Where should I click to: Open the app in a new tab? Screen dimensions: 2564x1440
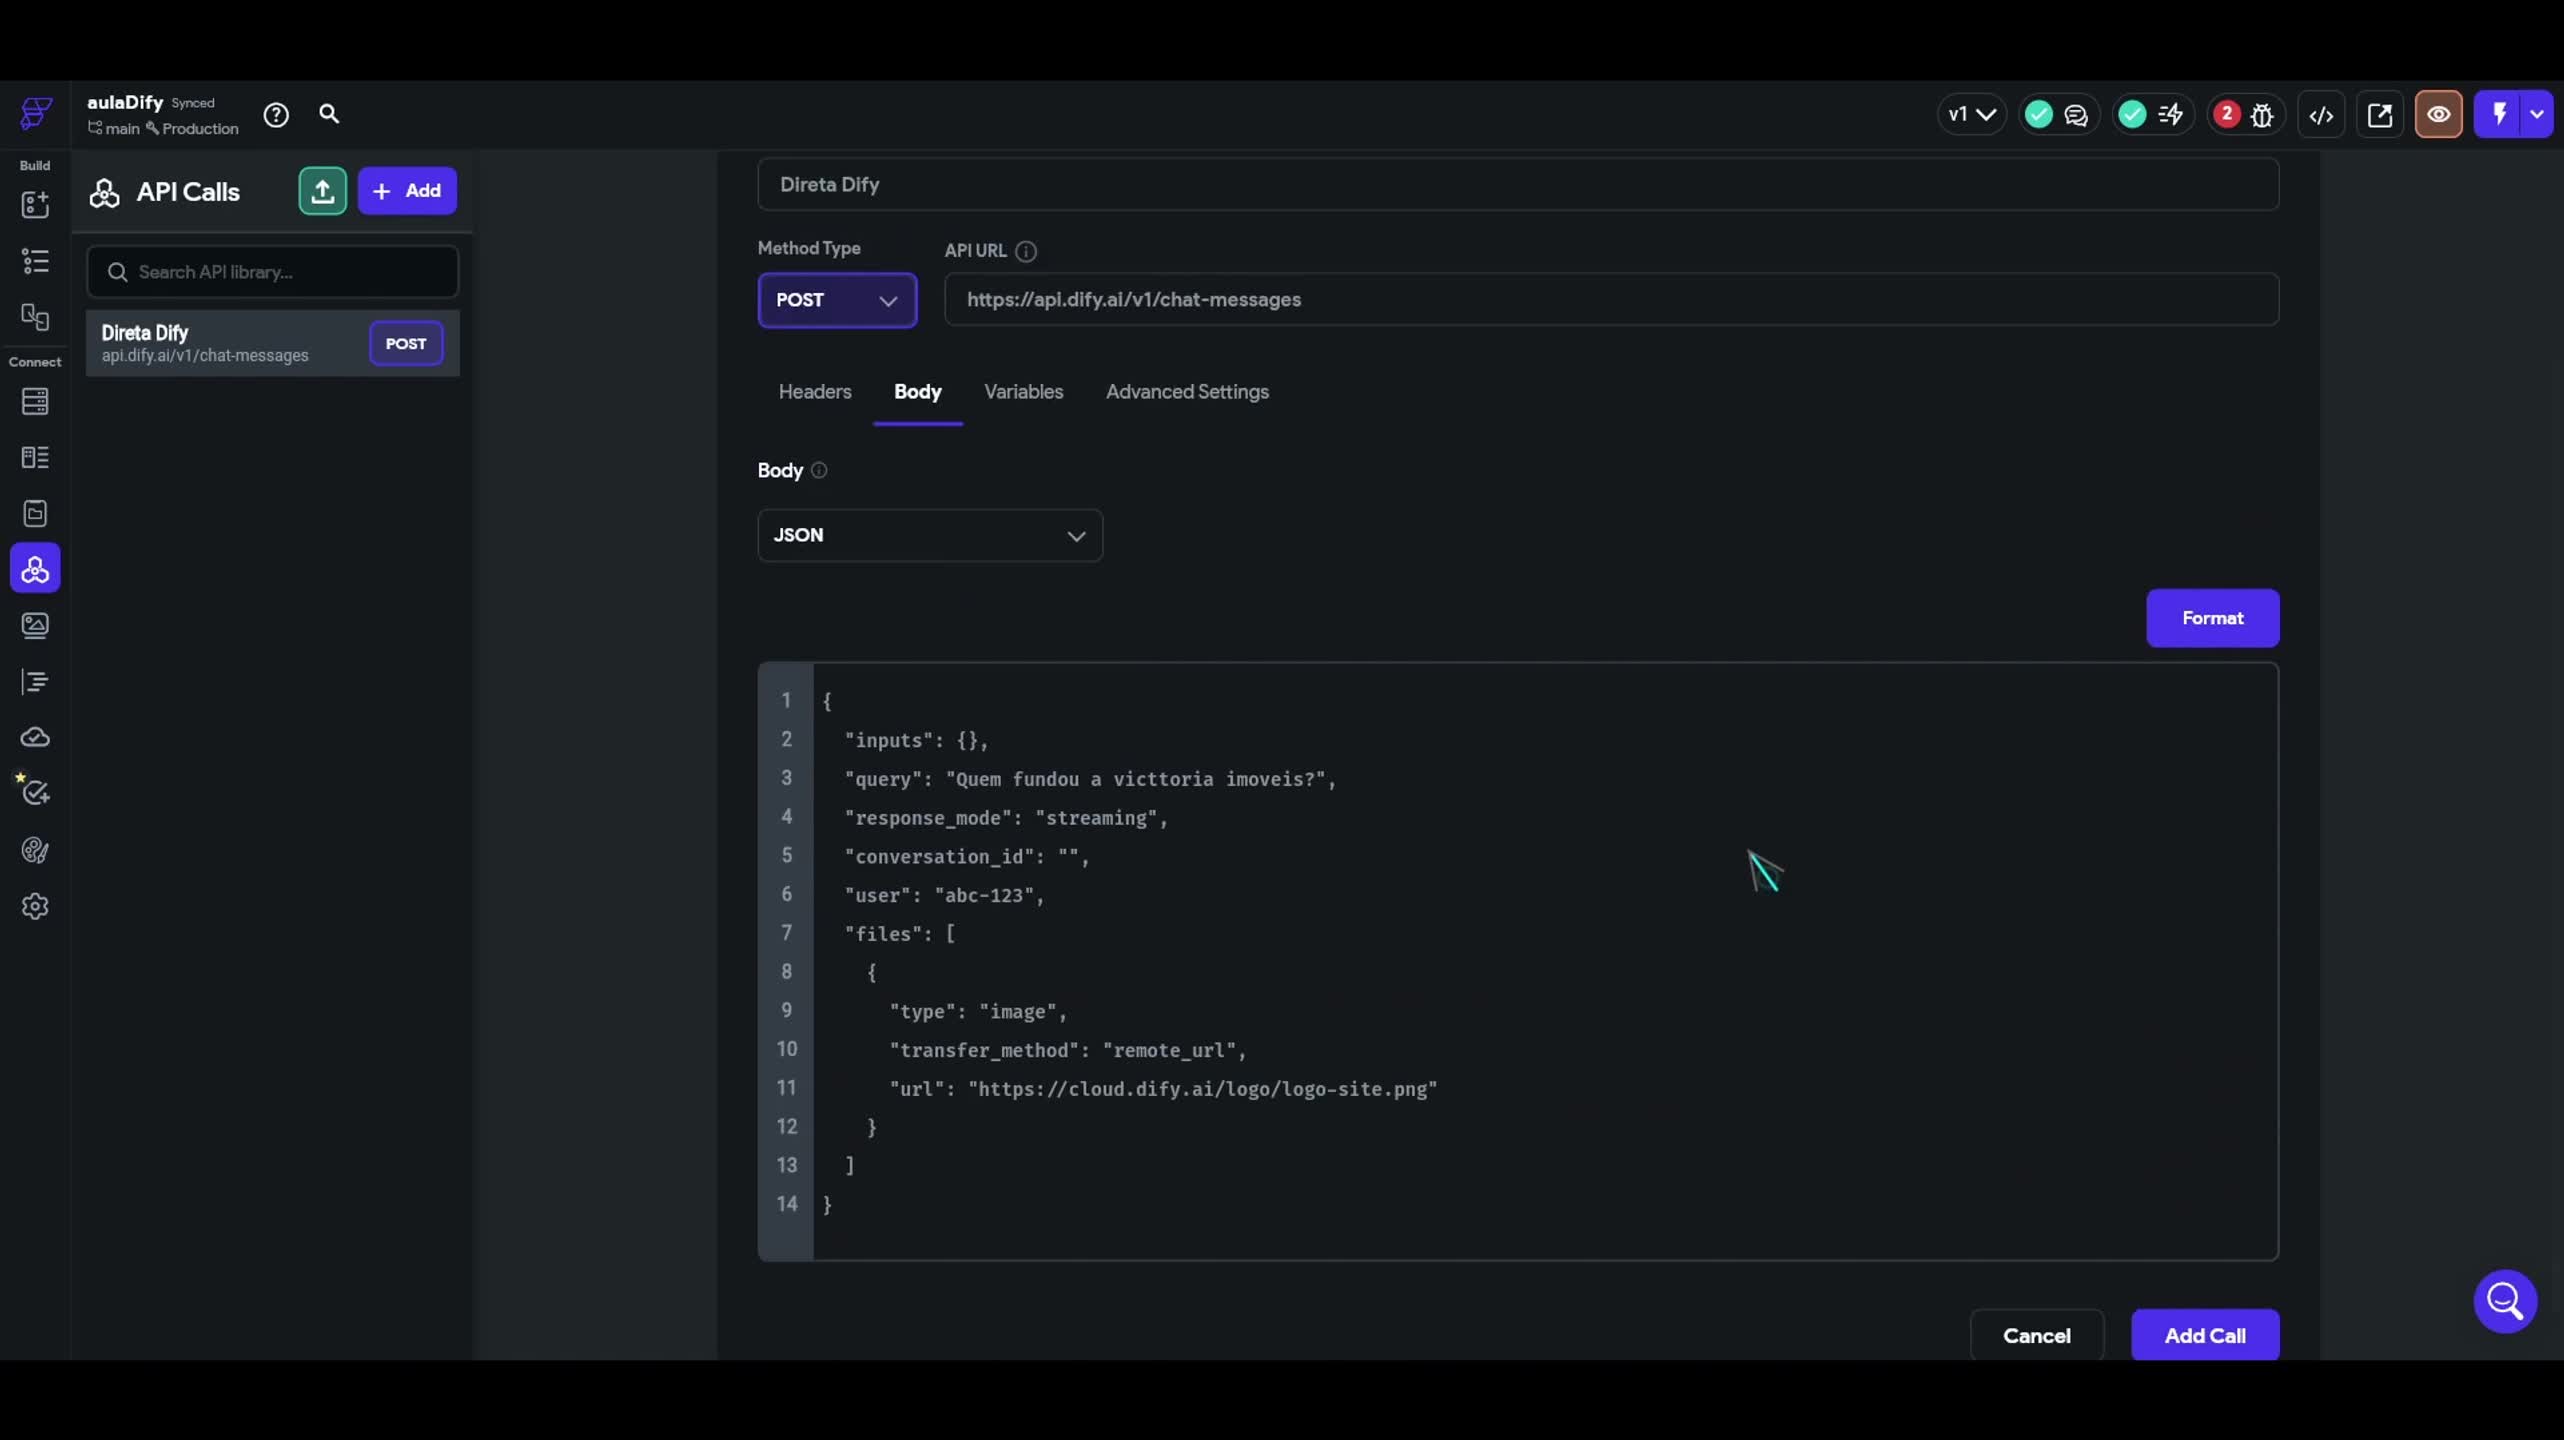pyautogui.click(x=2380, y=114)
